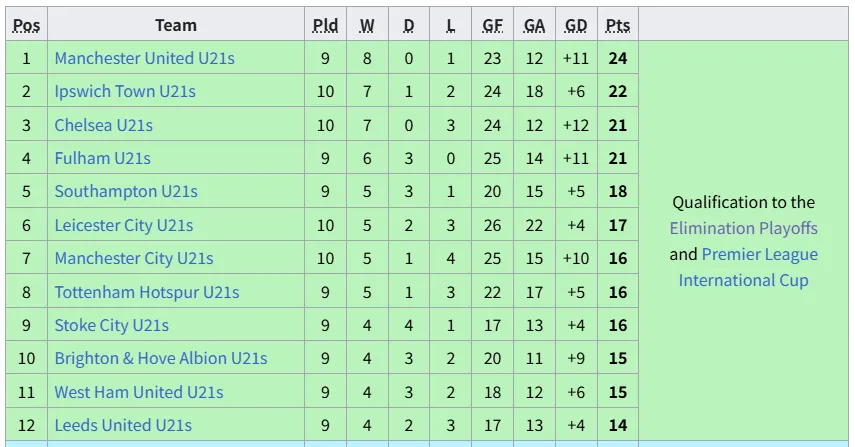Open the Leicester City U21s link
The image size is (855, 447).
pos(123,225)
